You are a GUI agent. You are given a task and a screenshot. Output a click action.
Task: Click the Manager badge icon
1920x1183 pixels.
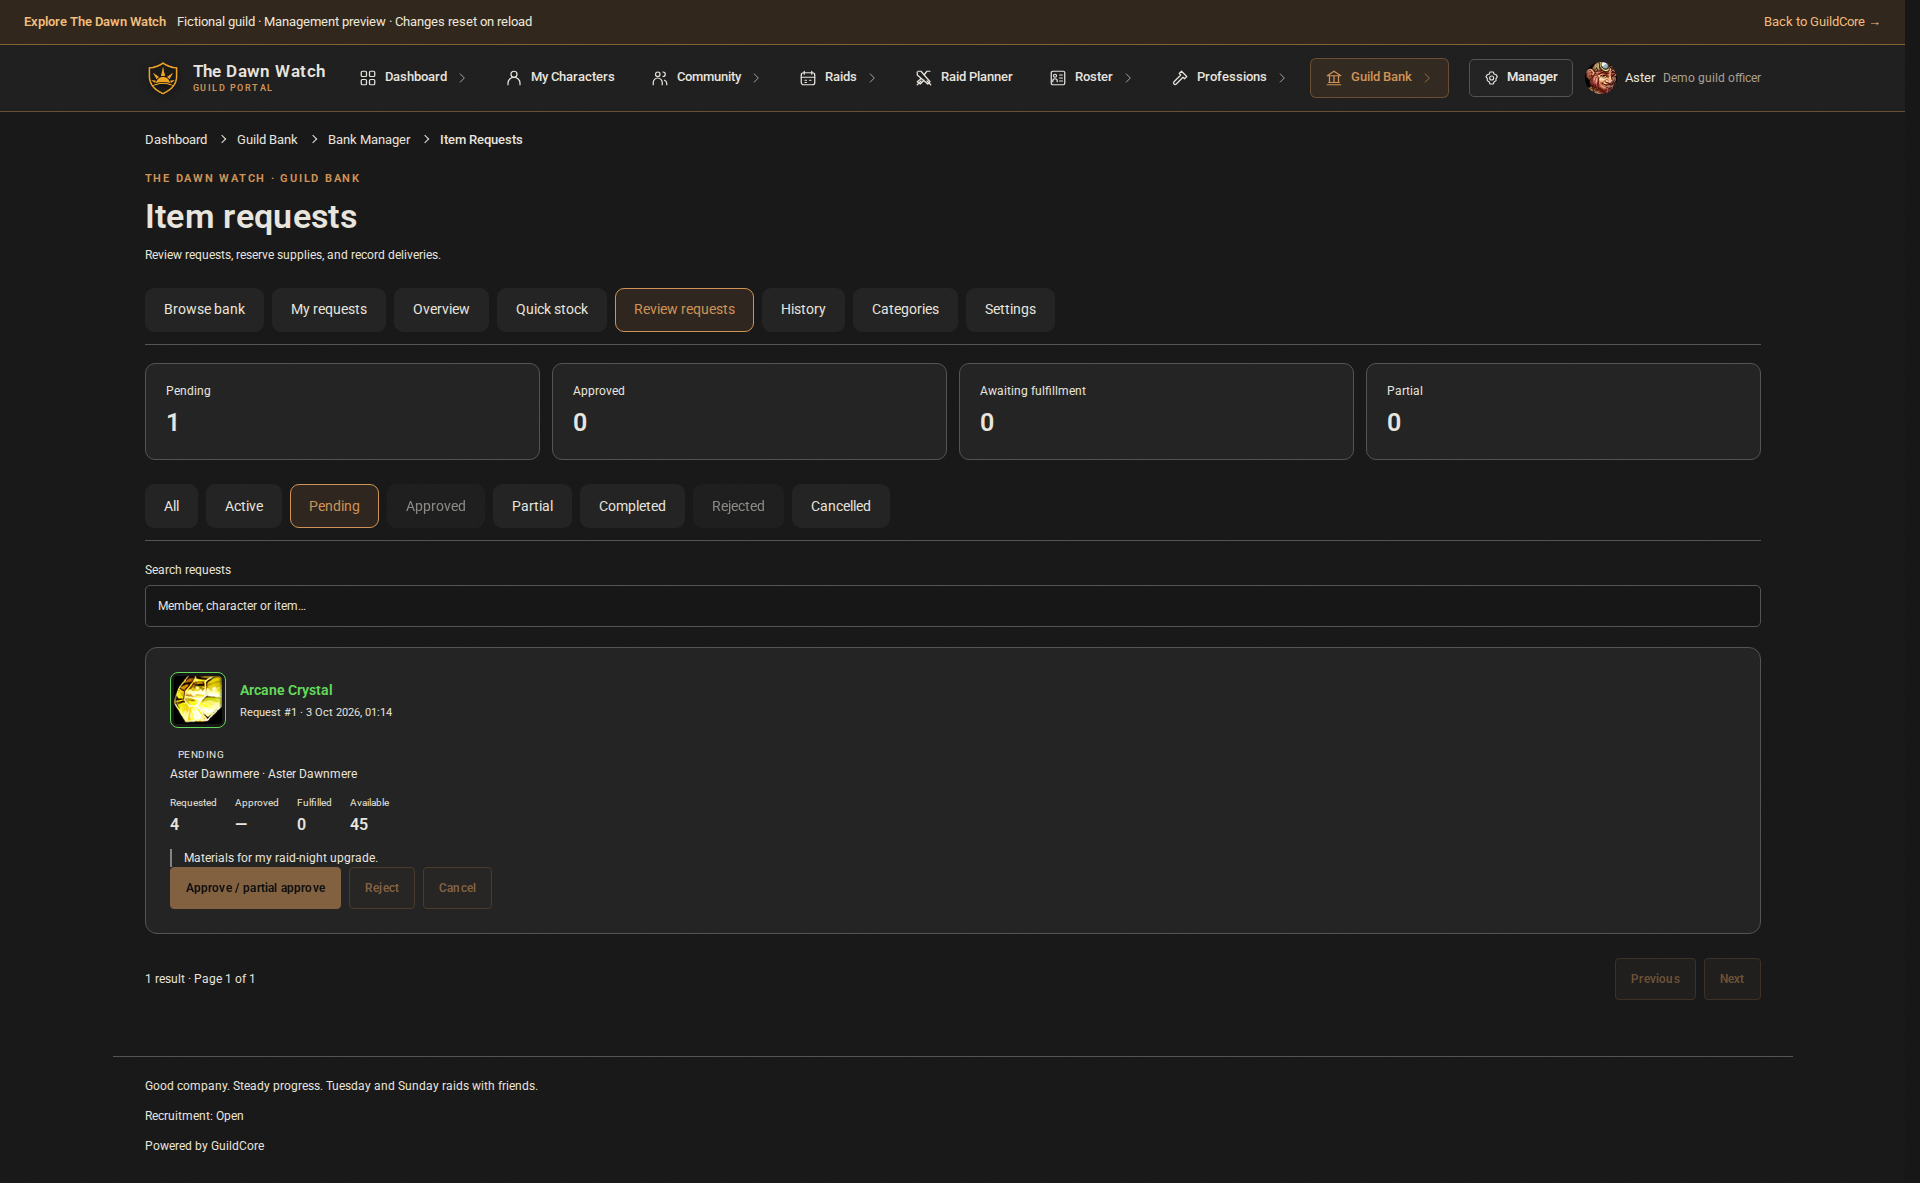coord(1491,78)
